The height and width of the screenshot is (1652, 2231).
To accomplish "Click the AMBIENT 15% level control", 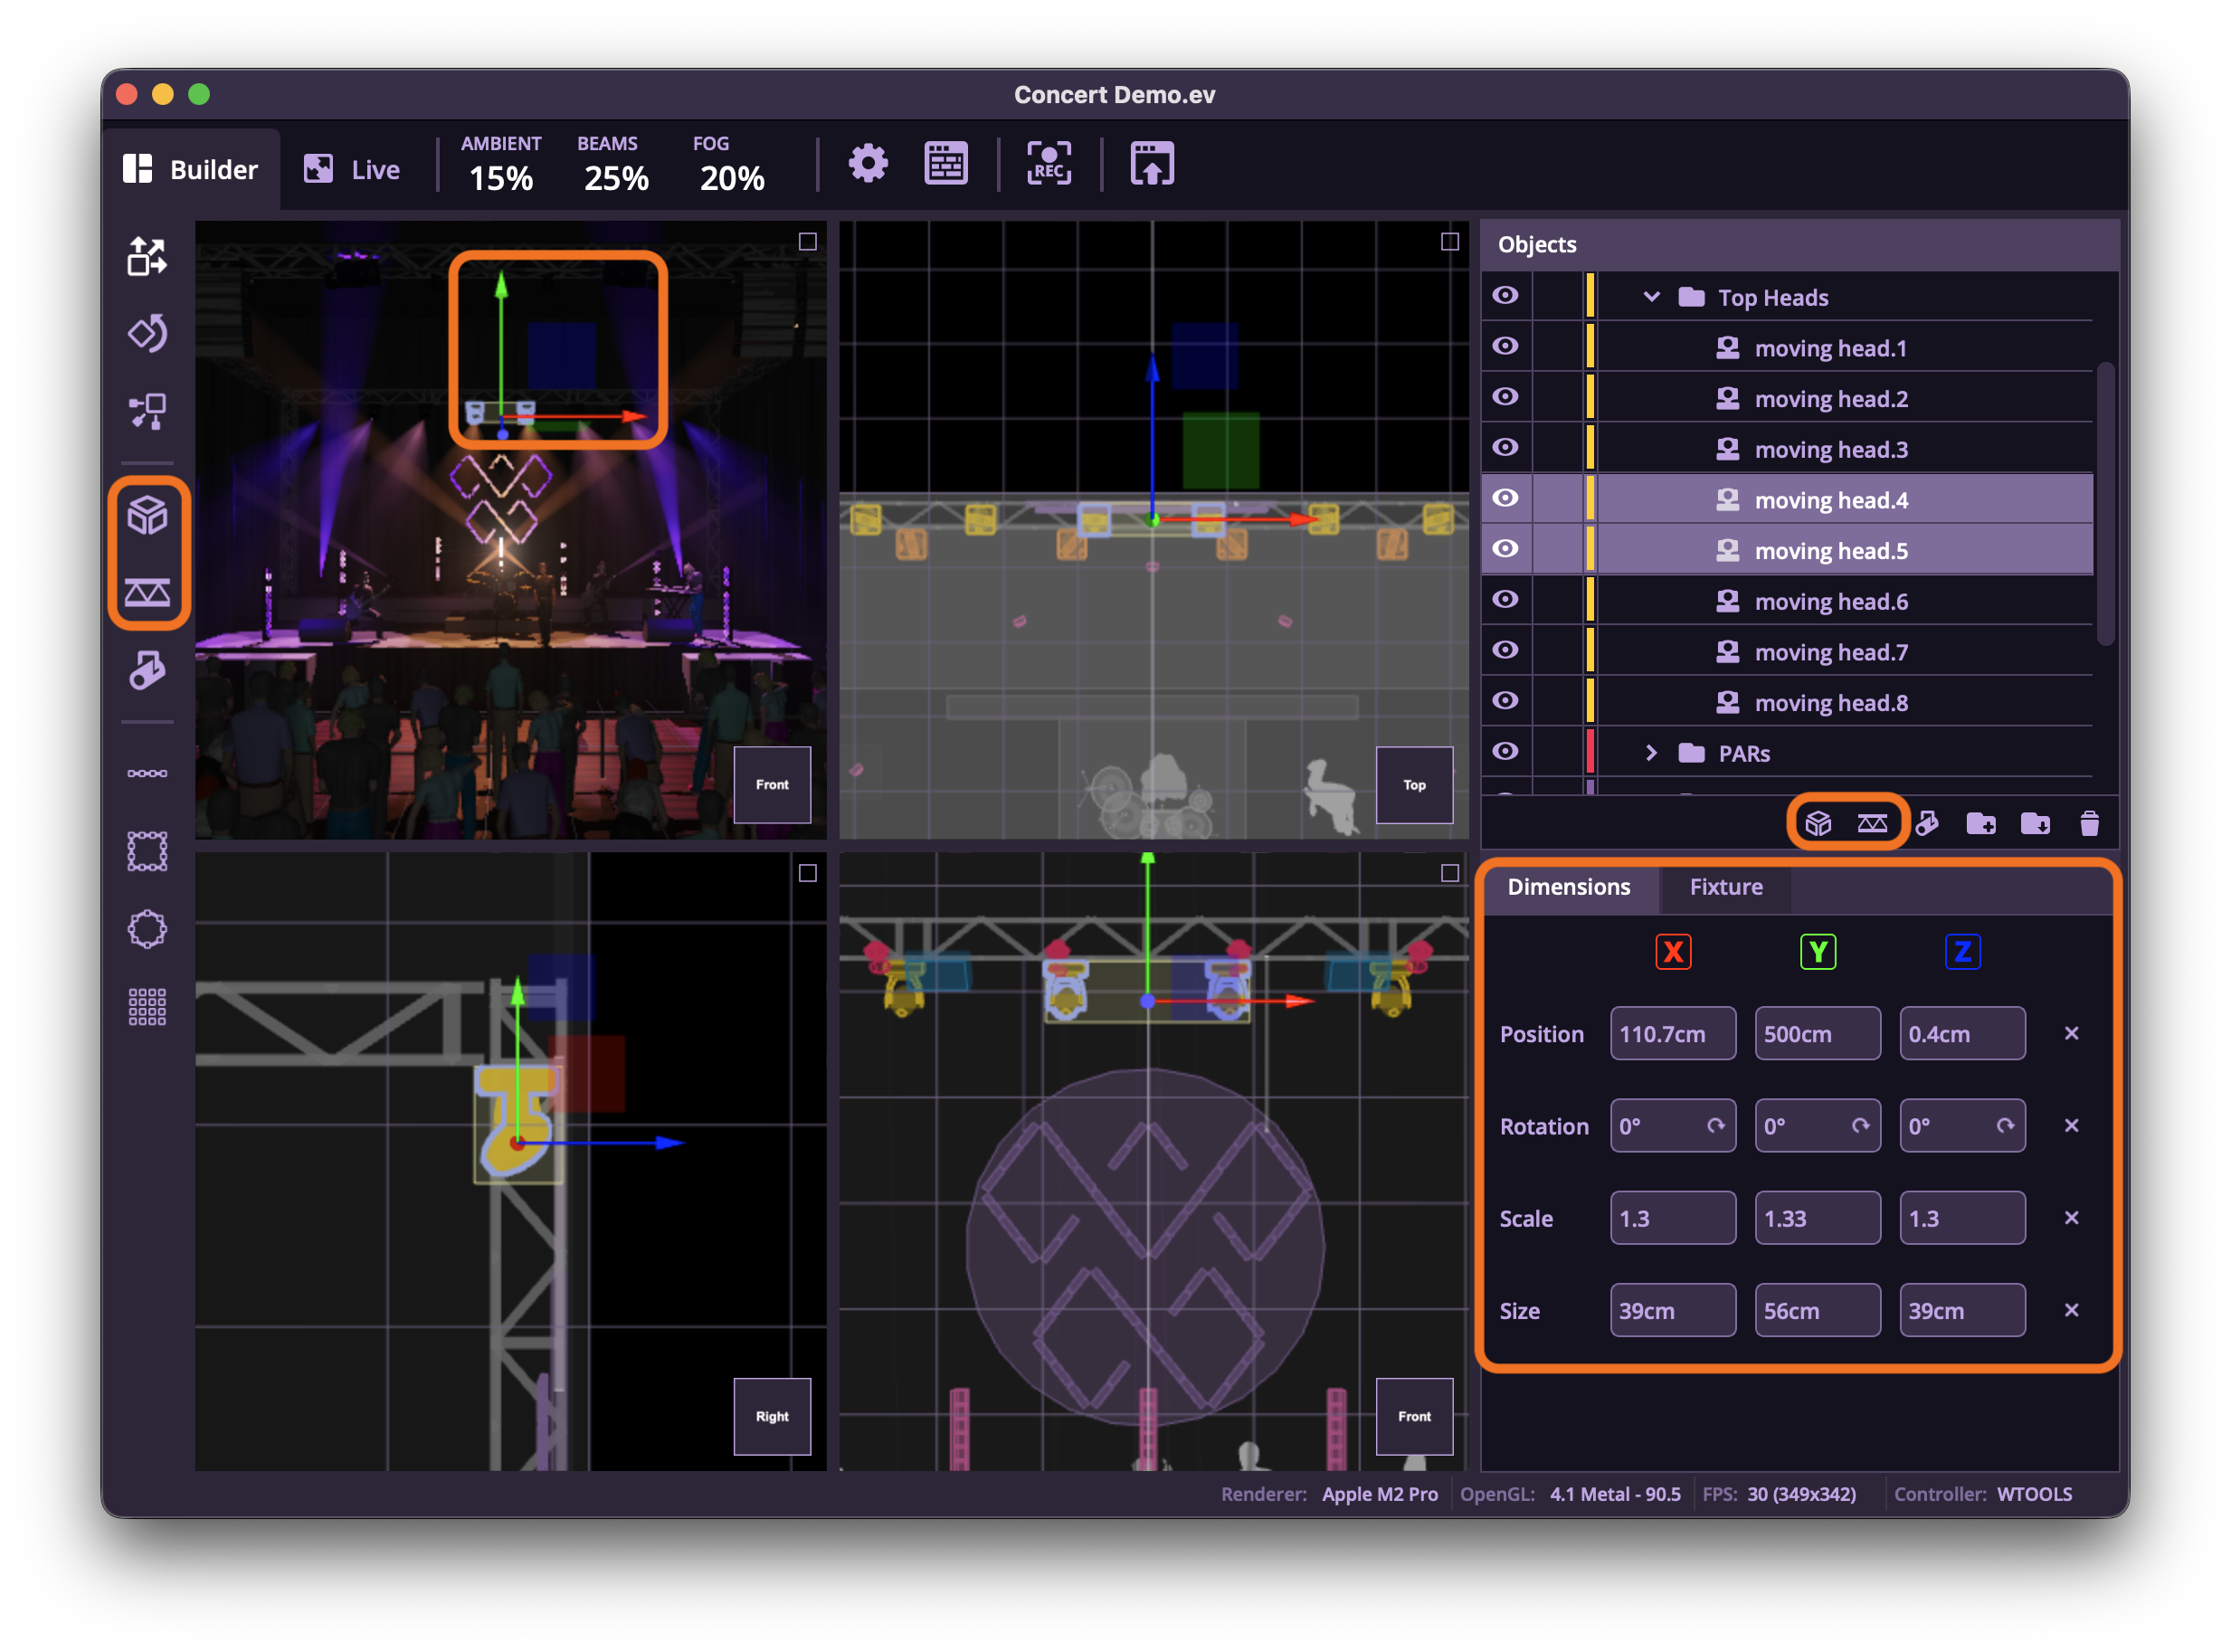I will [x=501, y=165].
